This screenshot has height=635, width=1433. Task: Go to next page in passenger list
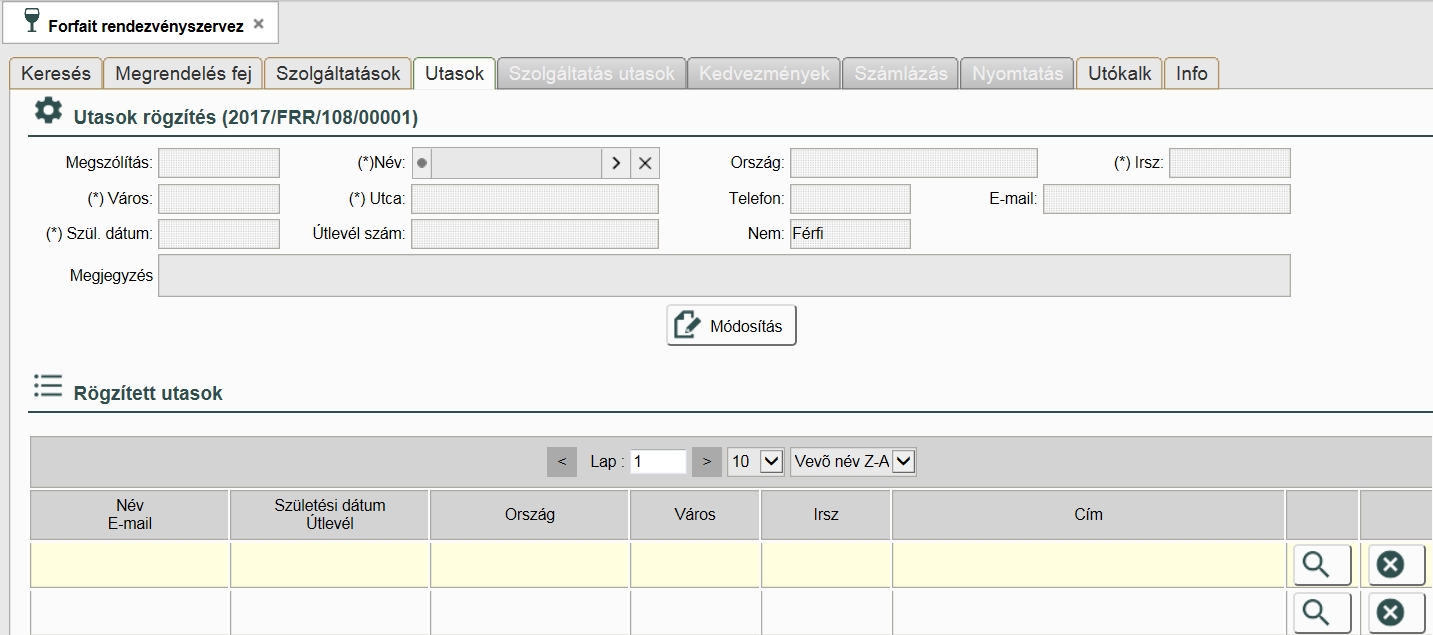tap(706, 462)
